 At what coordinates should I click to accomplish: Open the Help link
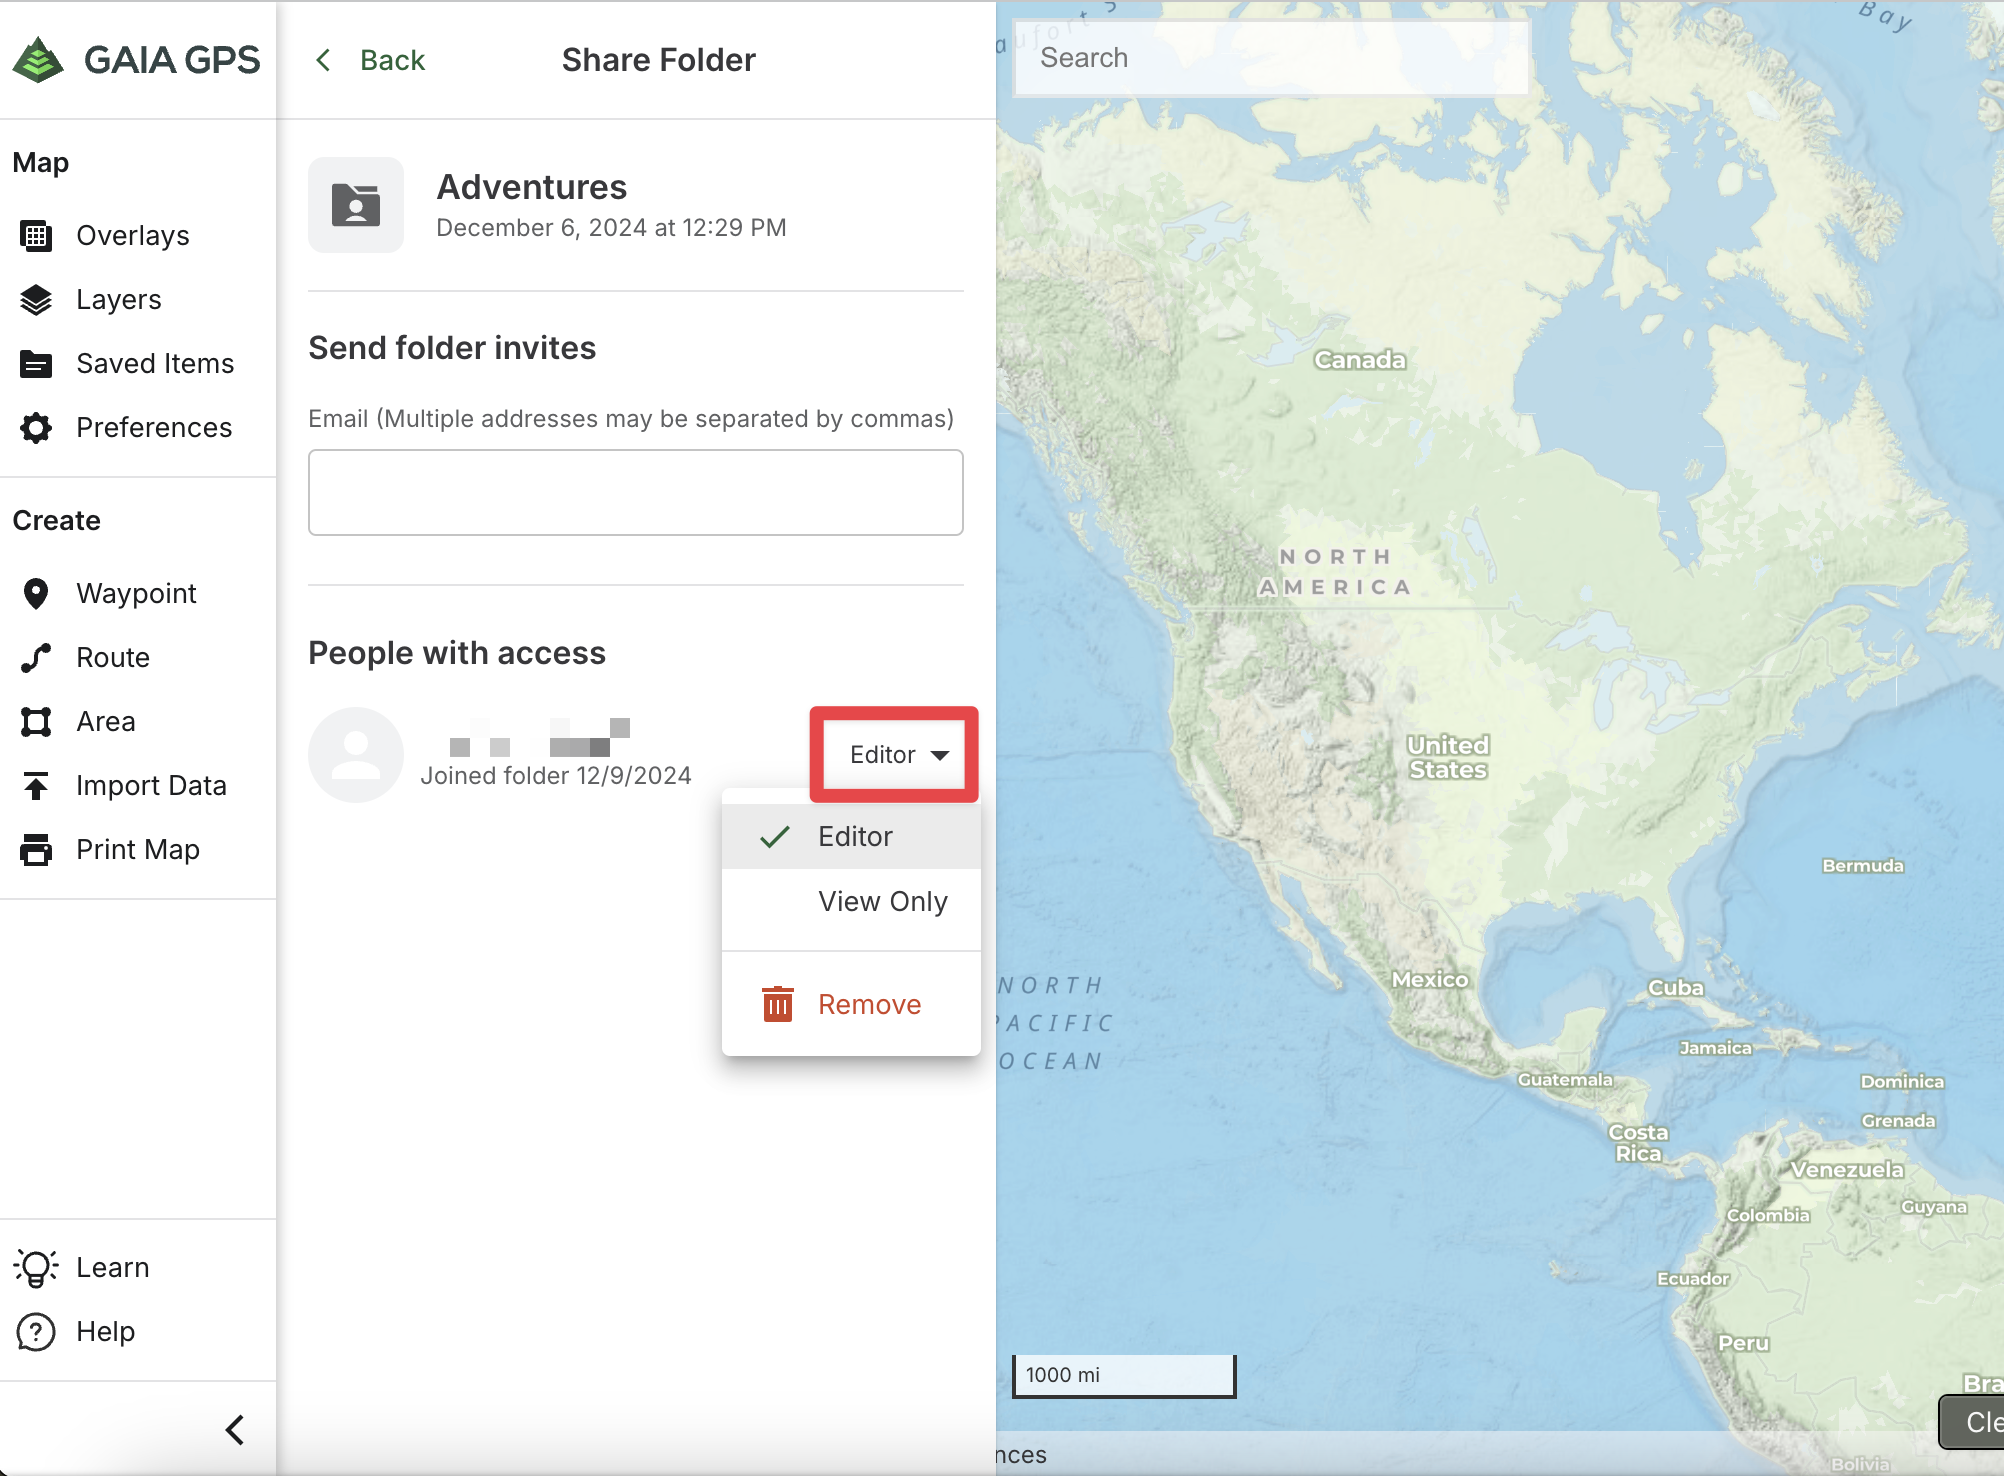point(106,1331)
